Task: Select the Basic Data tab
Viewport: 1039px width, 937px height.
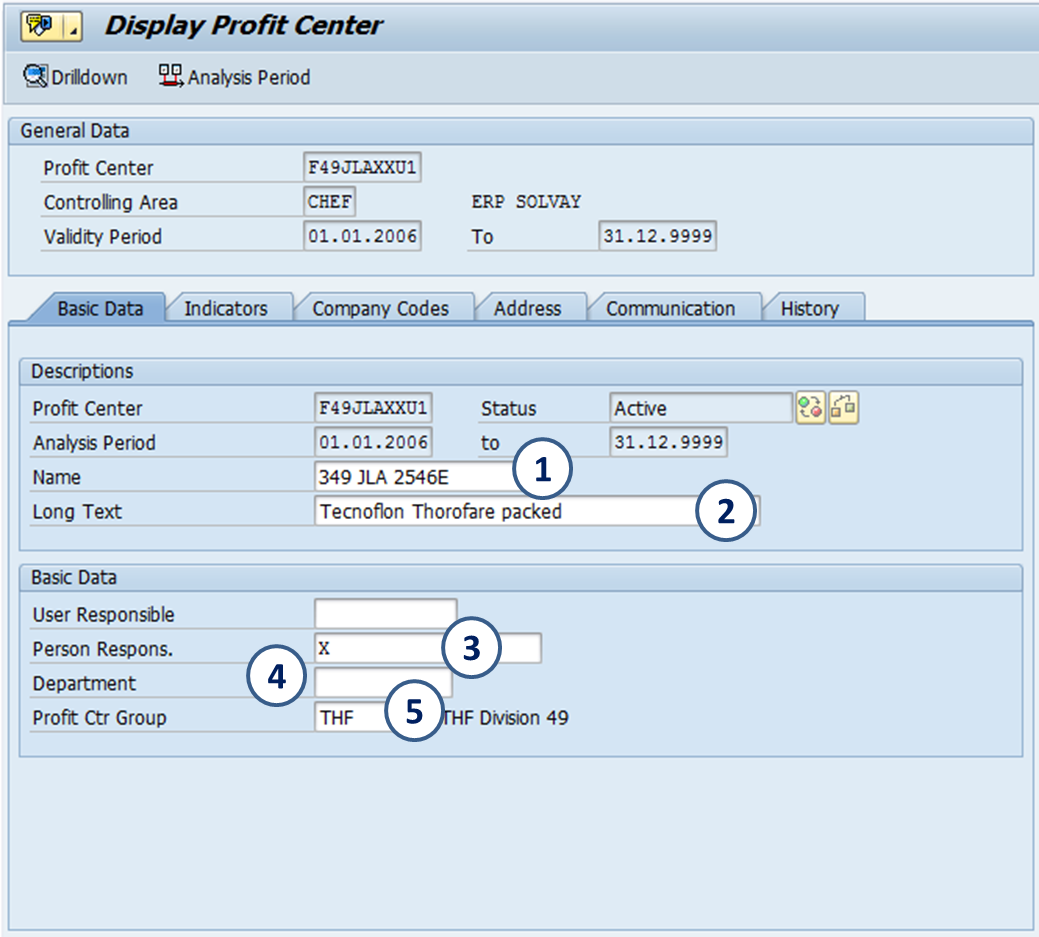Action: tap(100, 309)
